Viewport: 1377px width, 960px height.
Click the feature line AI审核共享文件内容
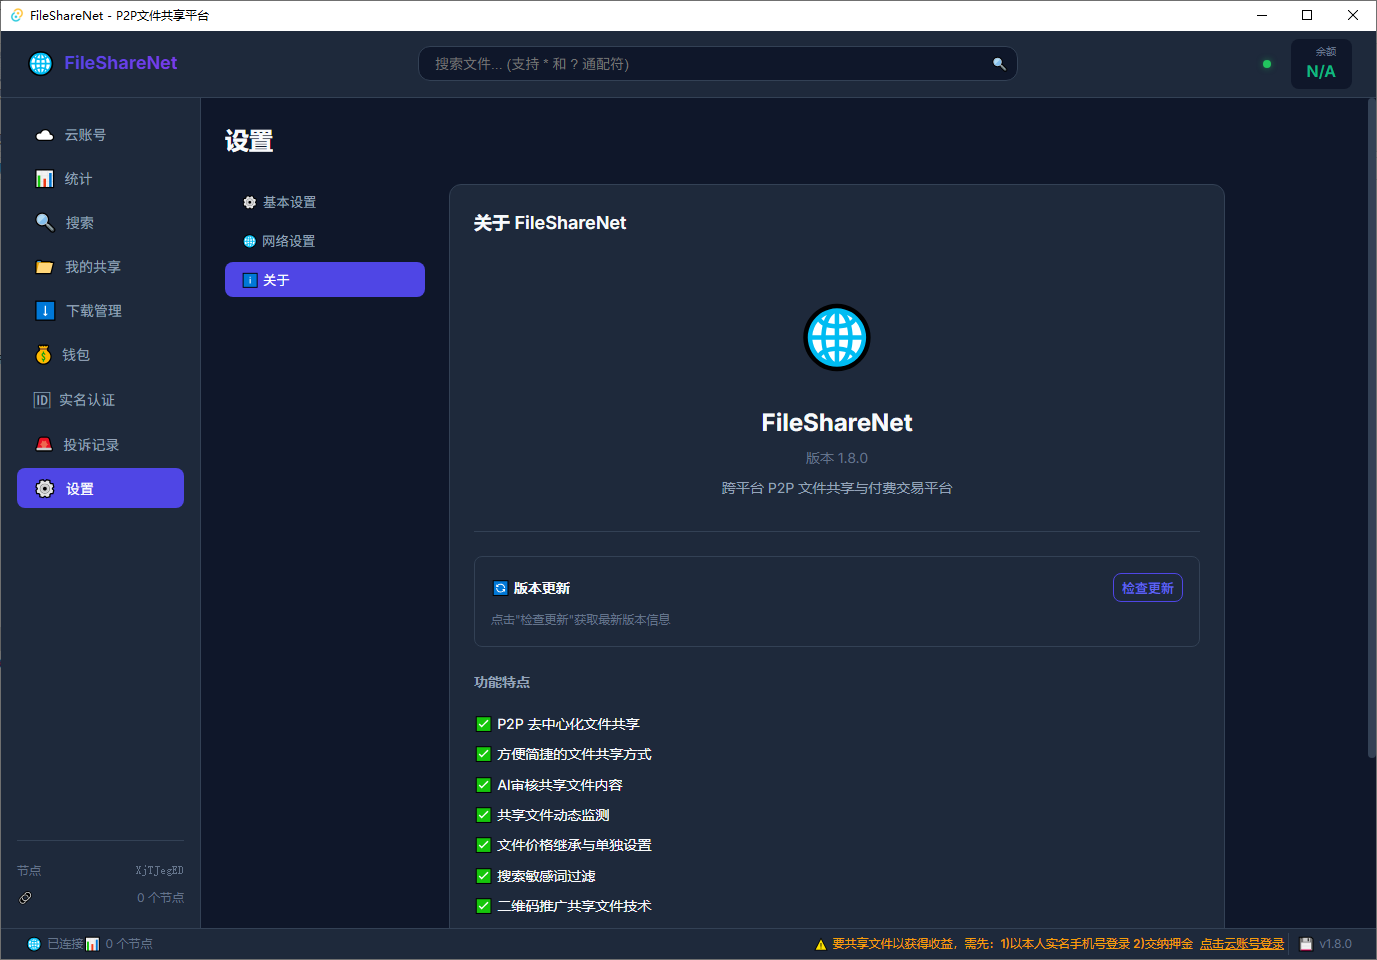[560, 785]
